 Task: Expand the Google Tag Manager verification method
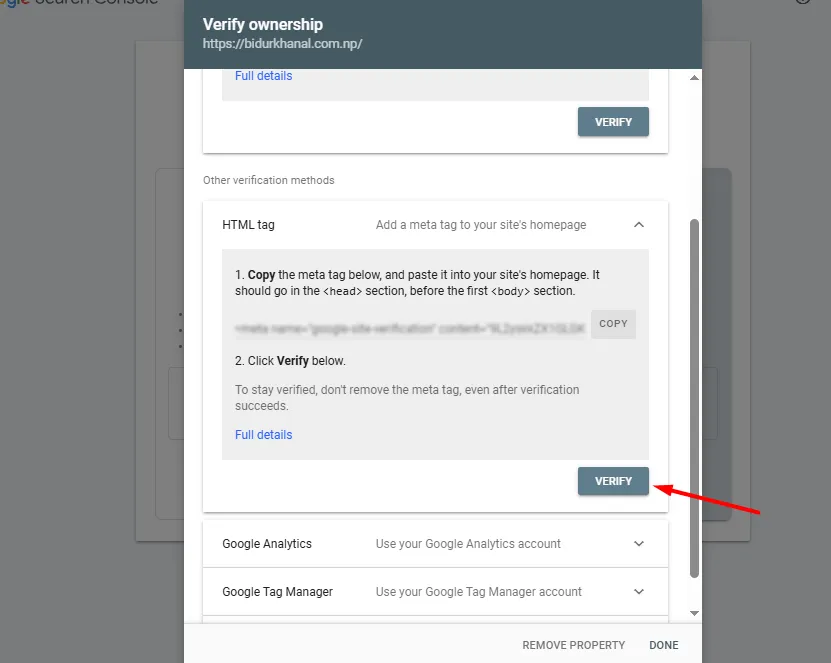click(x=639, y=592)
